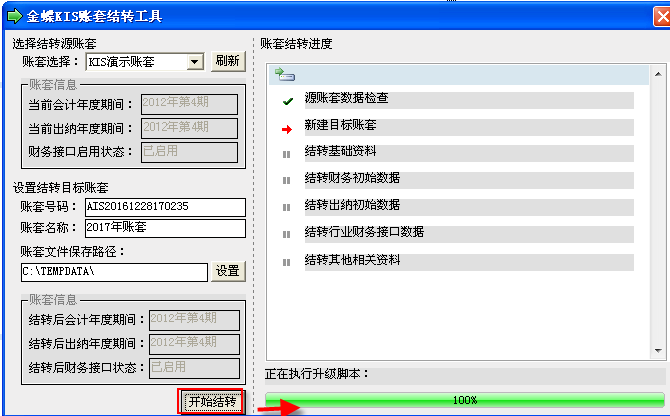Viewport: 670px width, 416px height.
Task: Select the 结转出纳初始数据 step
Action: (469, 207)
